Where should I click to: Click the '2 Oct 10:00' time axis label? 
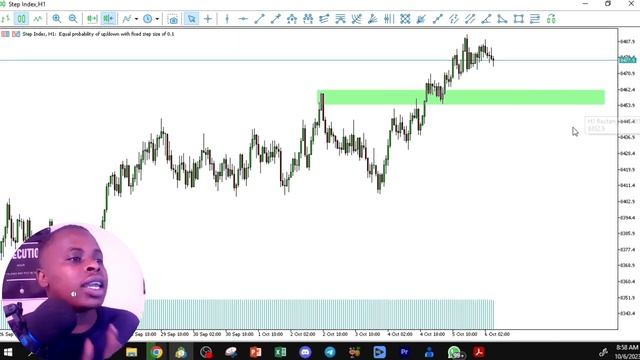[x=335, y=334]
